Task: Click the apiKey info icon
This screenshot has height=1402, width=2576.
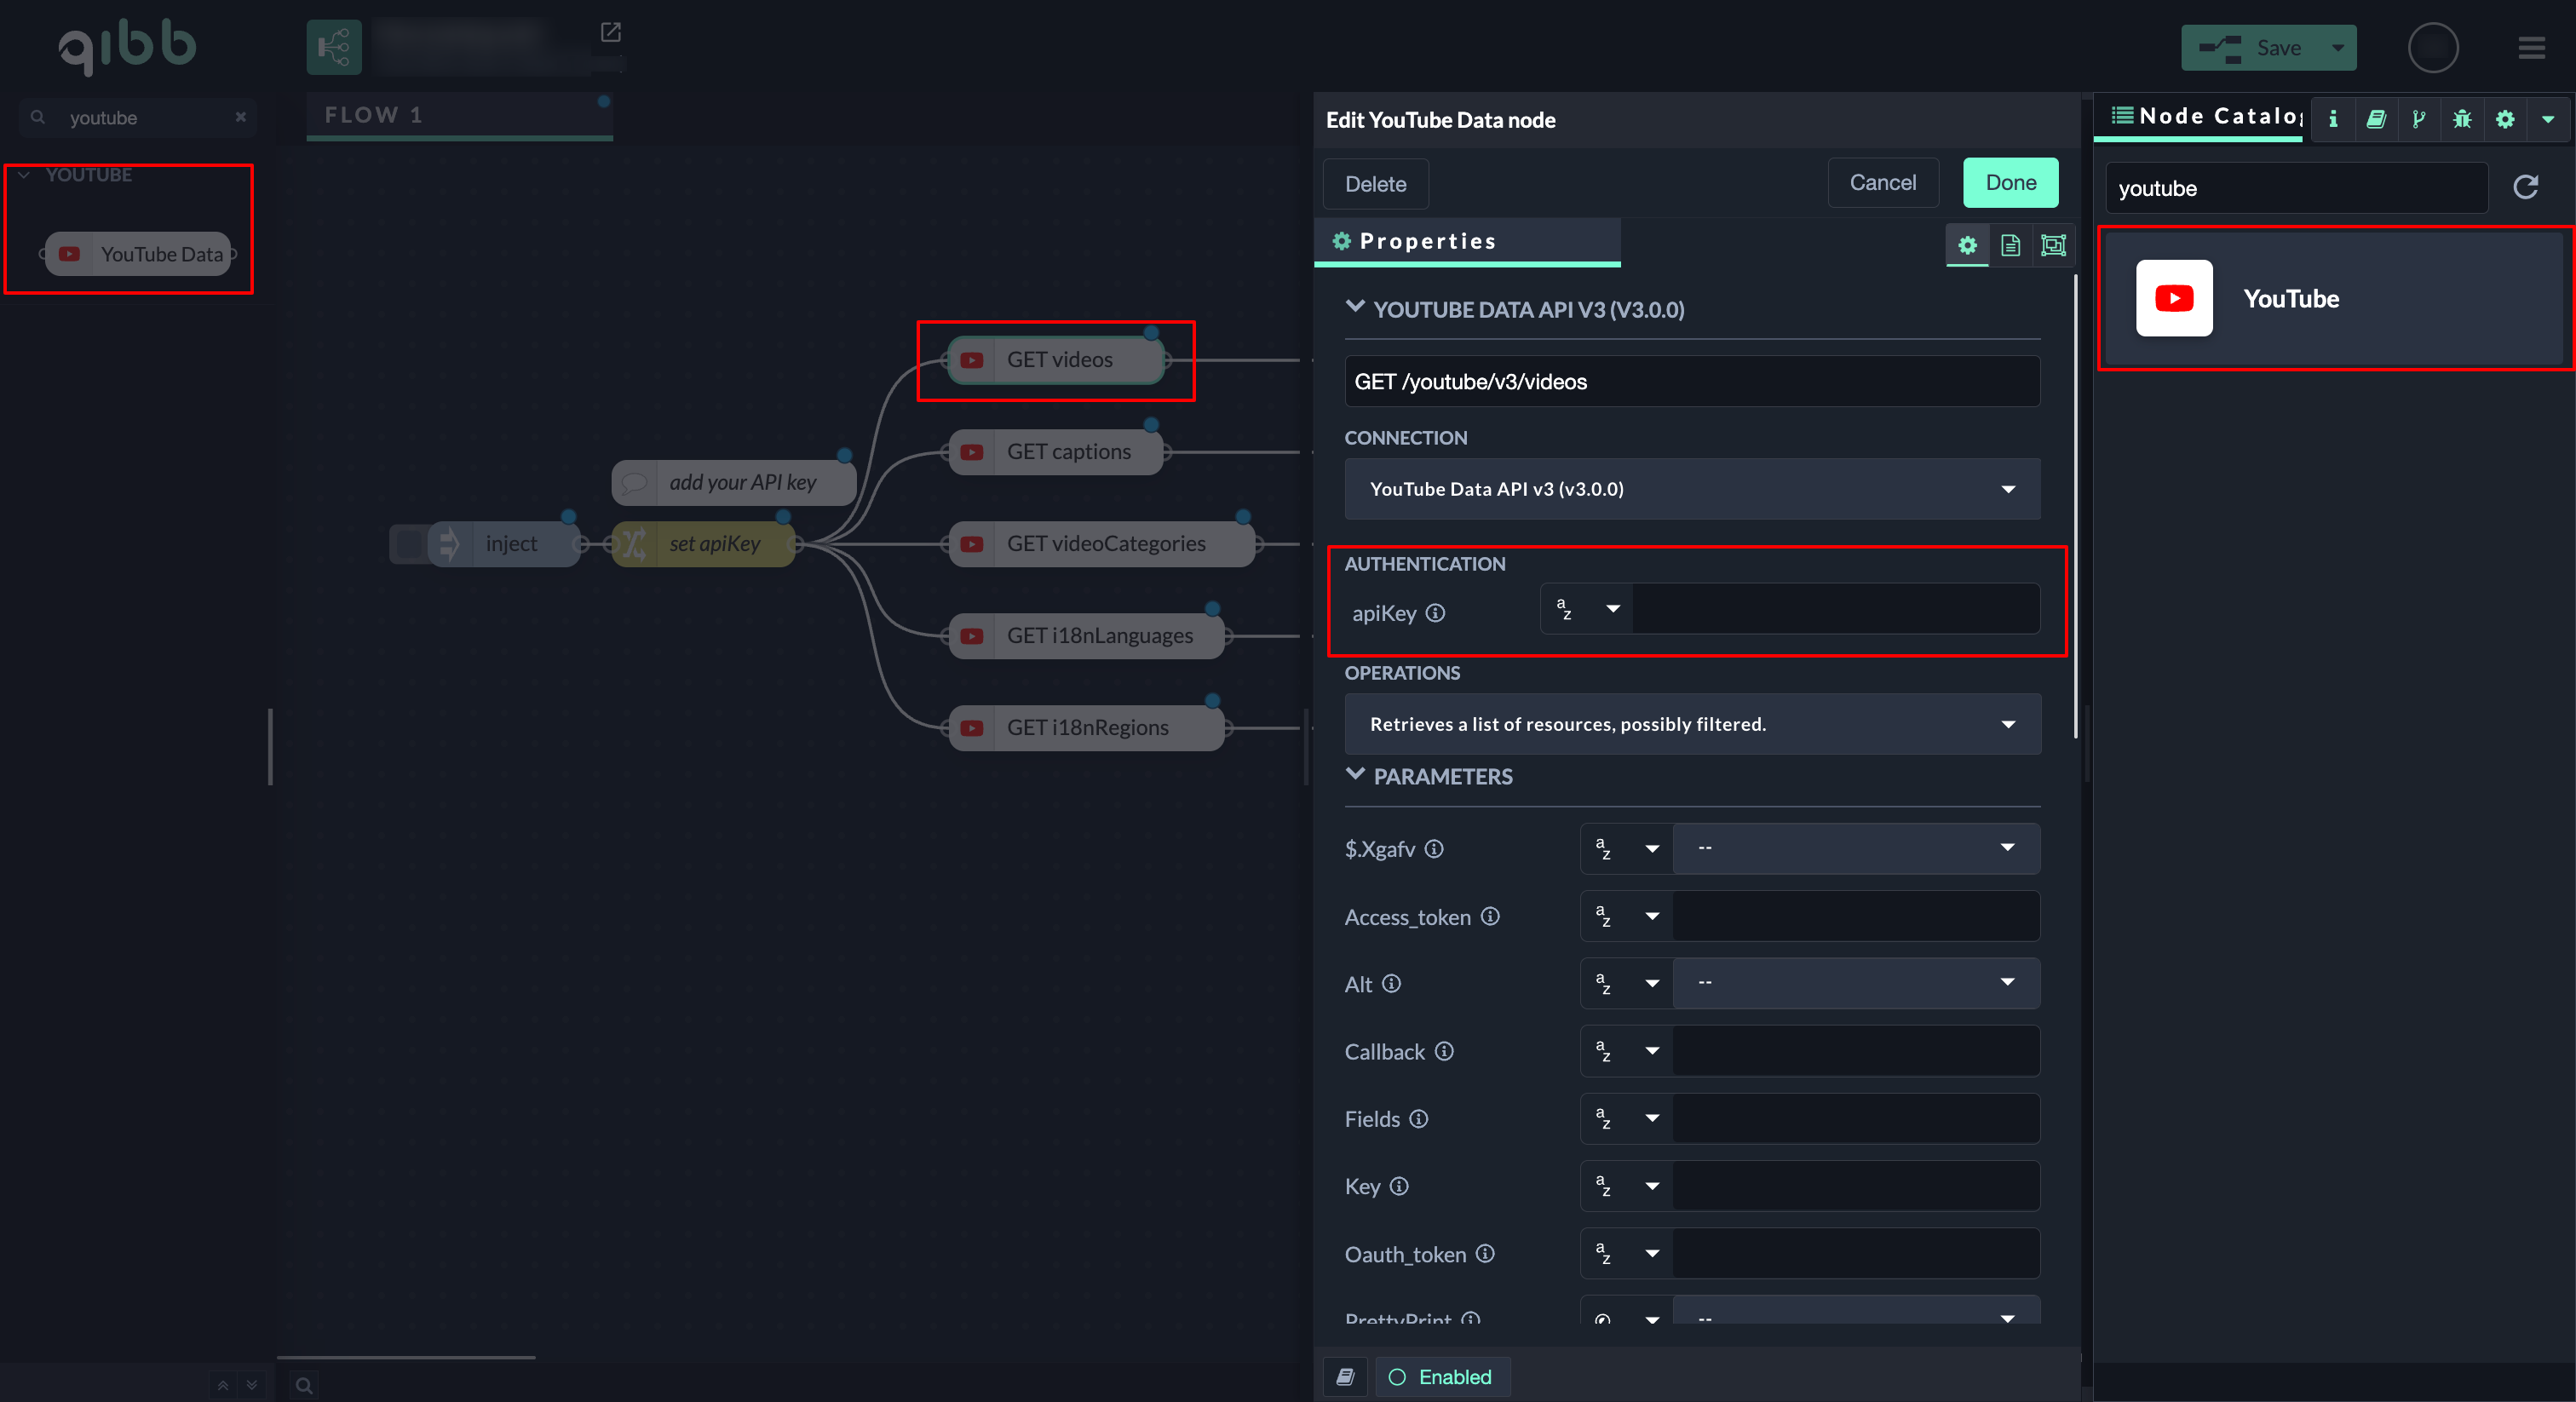Action: click(x=1435, y=613)
